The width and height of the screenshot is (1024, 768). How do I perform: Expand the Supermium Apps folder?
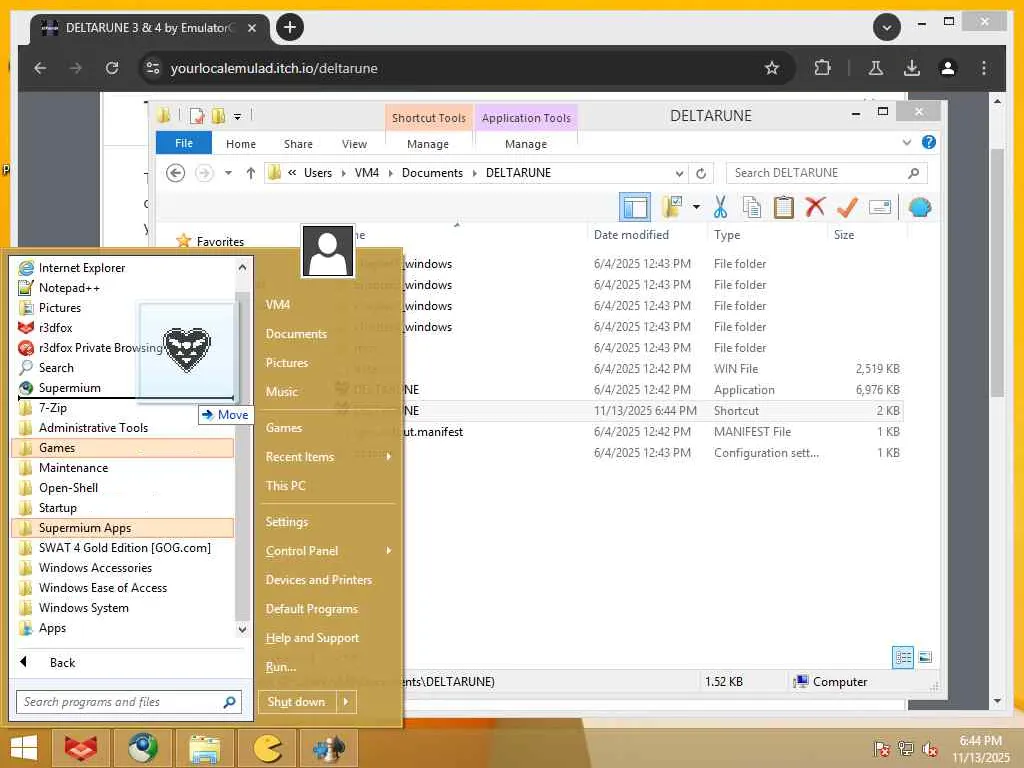pyautogui.click(x=123, y=528)
